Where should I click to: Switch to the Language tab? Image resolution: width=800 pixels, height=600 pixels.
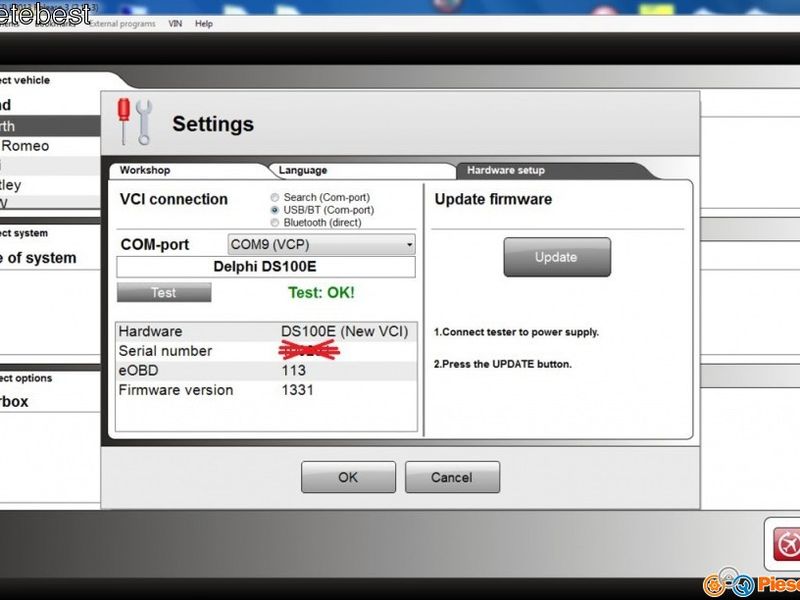tap(360, 170)
